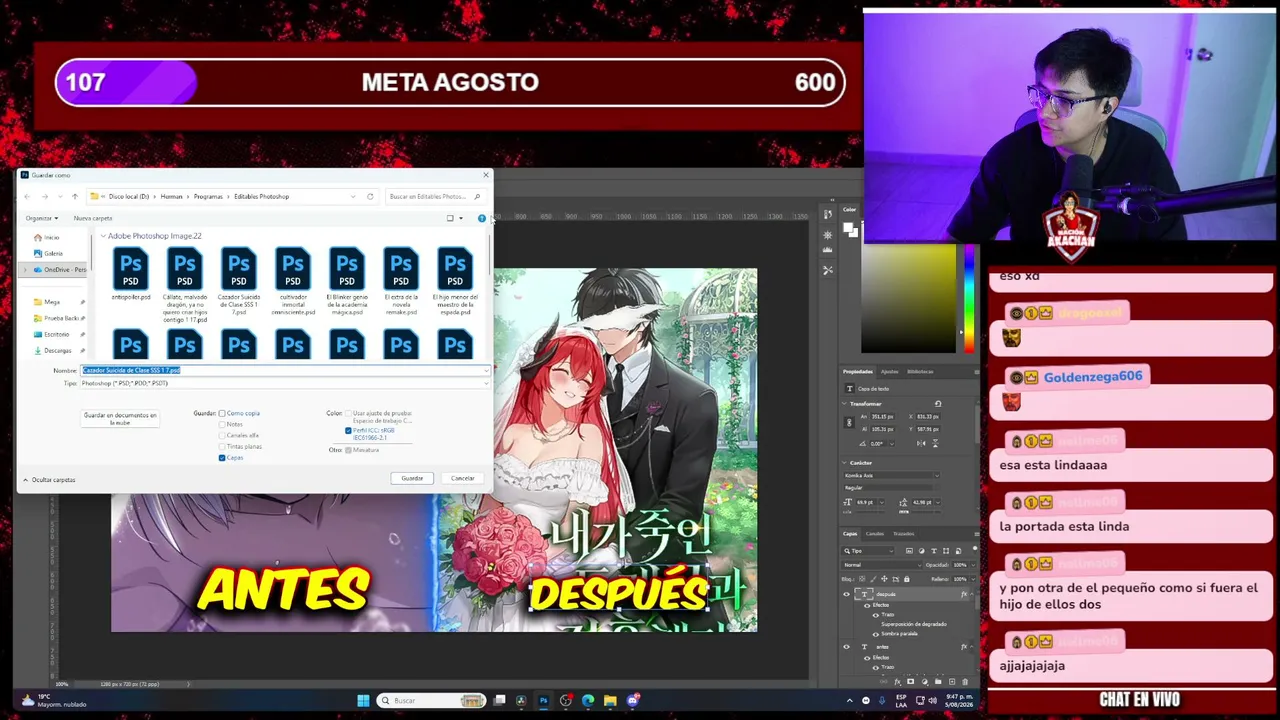Image resolution: width=1280 pixels, height=720 pixels.
Task: Open Photoshop from the Windows taskbar
Action: click(x=543, y=701)
